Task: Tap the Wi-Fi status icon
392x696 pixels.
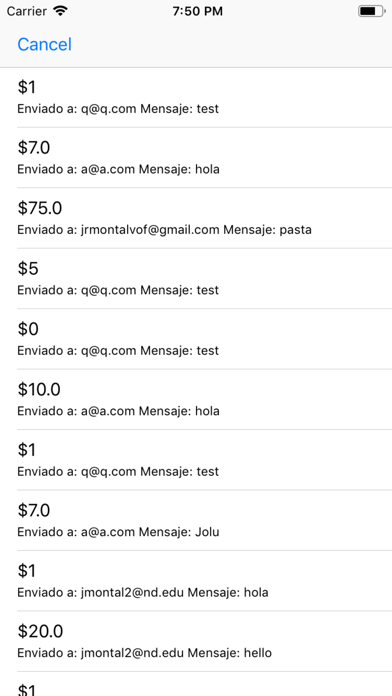Action: point(59,11)
